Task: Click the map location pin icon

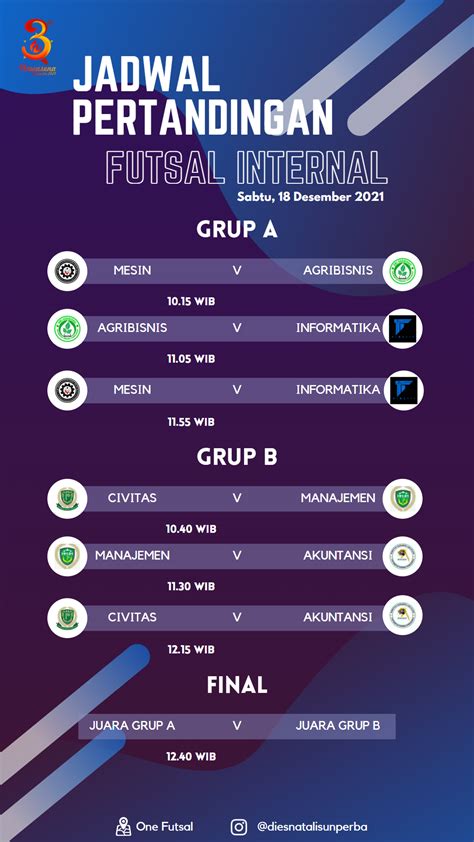Action: tap(123, 826)
